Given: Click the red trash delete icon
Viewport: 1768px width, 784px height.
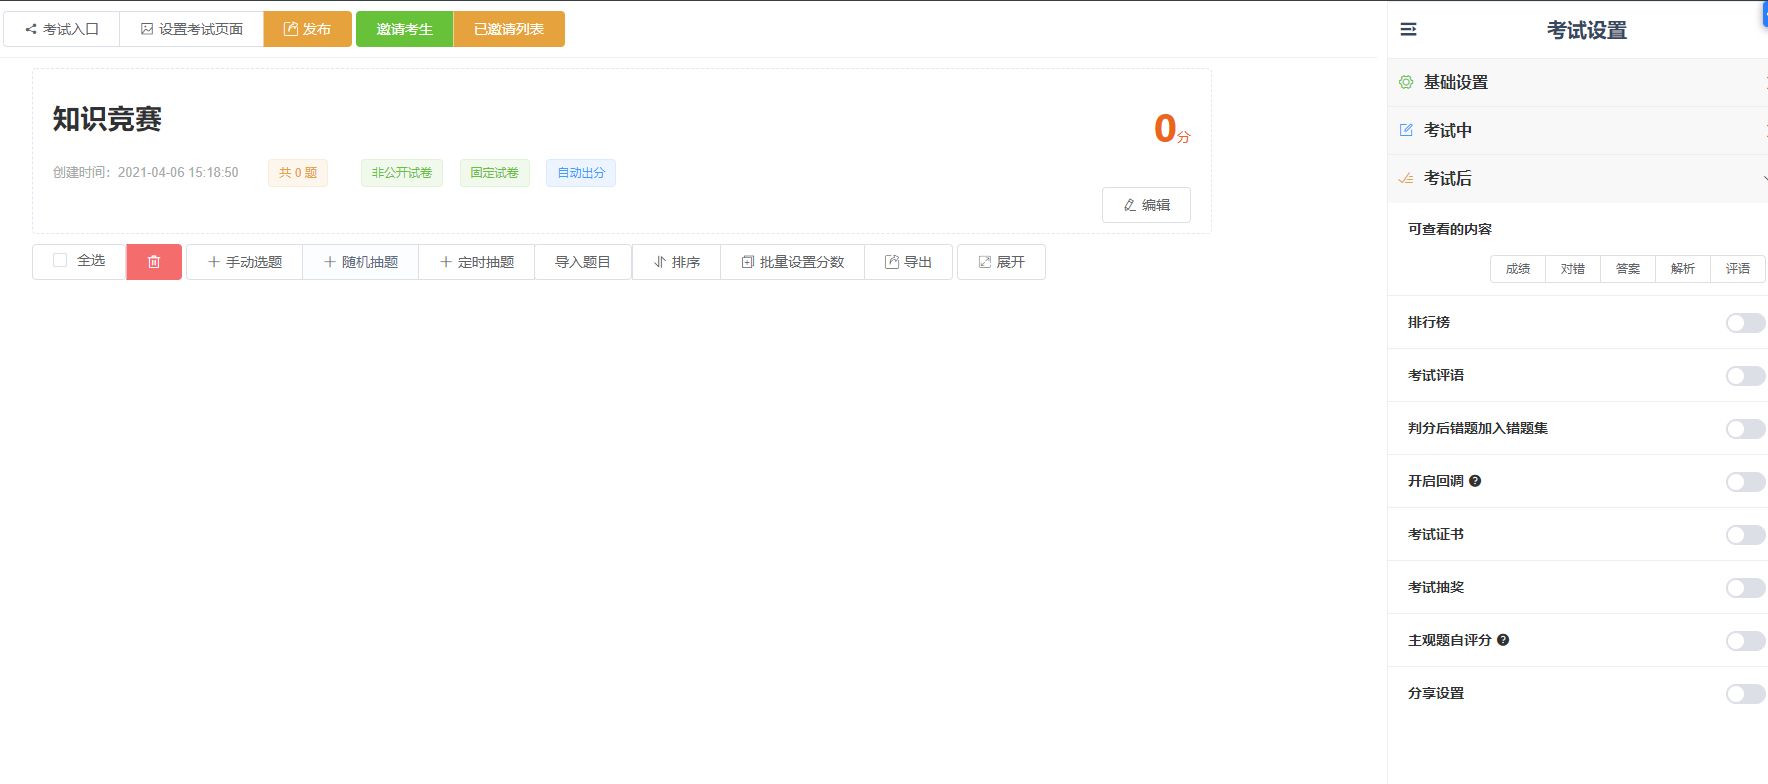Looking at the screenshot, I should [154, 262].
